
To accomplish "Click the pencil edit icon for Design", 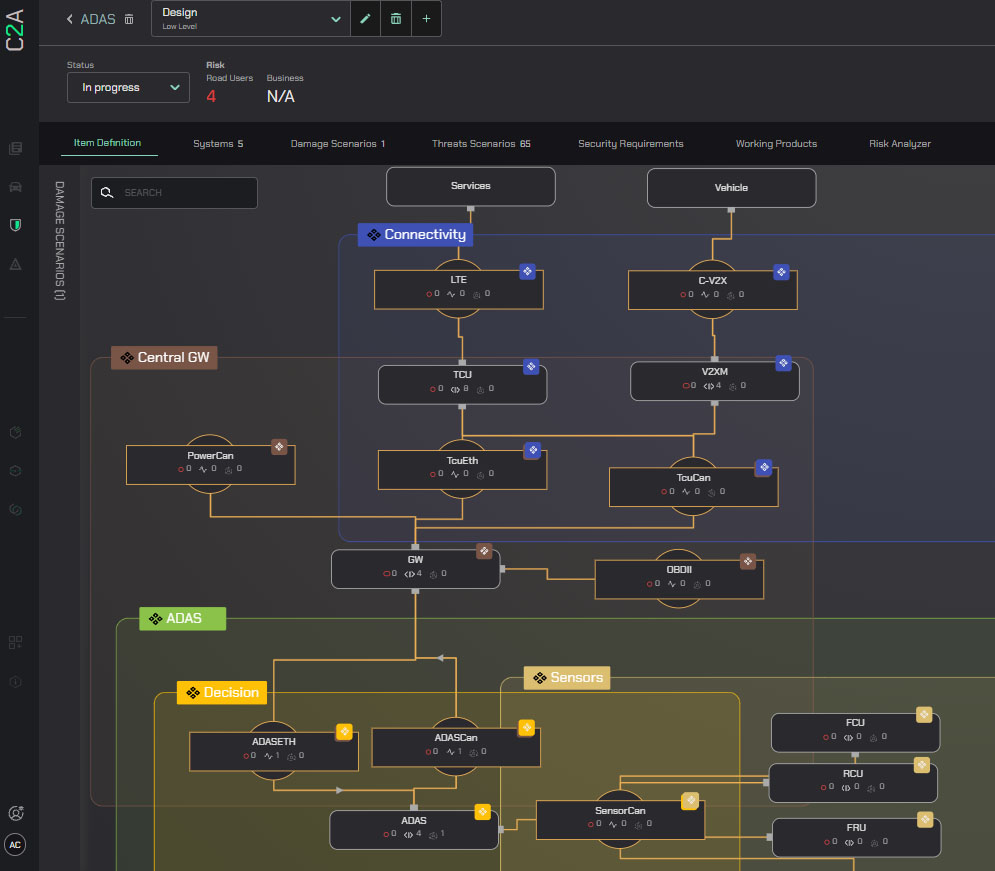I will pyautogui.click(x=365, y=18).
